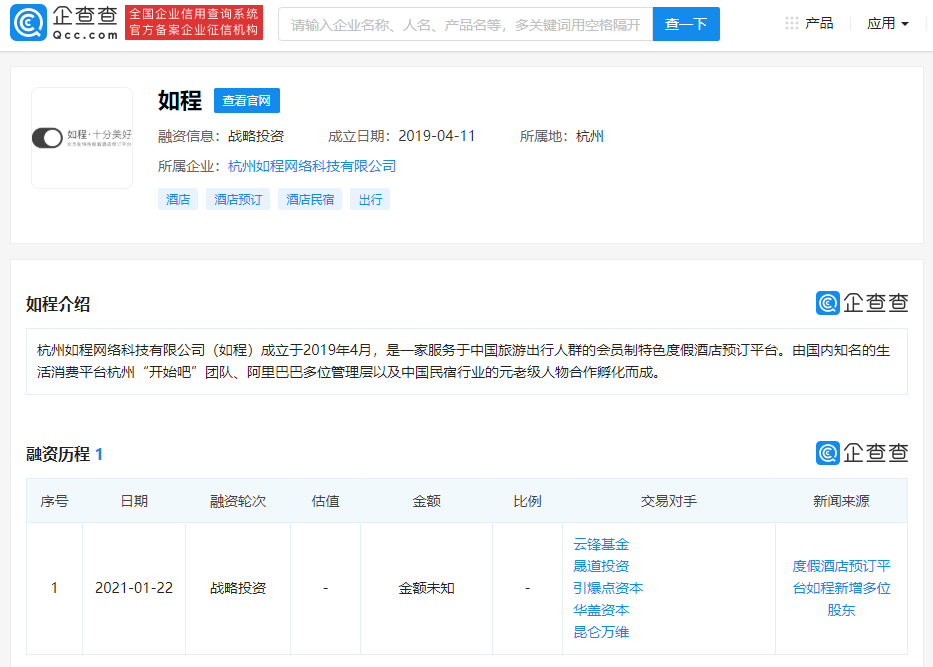Click the 如程介绍 section heading

[x=58, y=304]
